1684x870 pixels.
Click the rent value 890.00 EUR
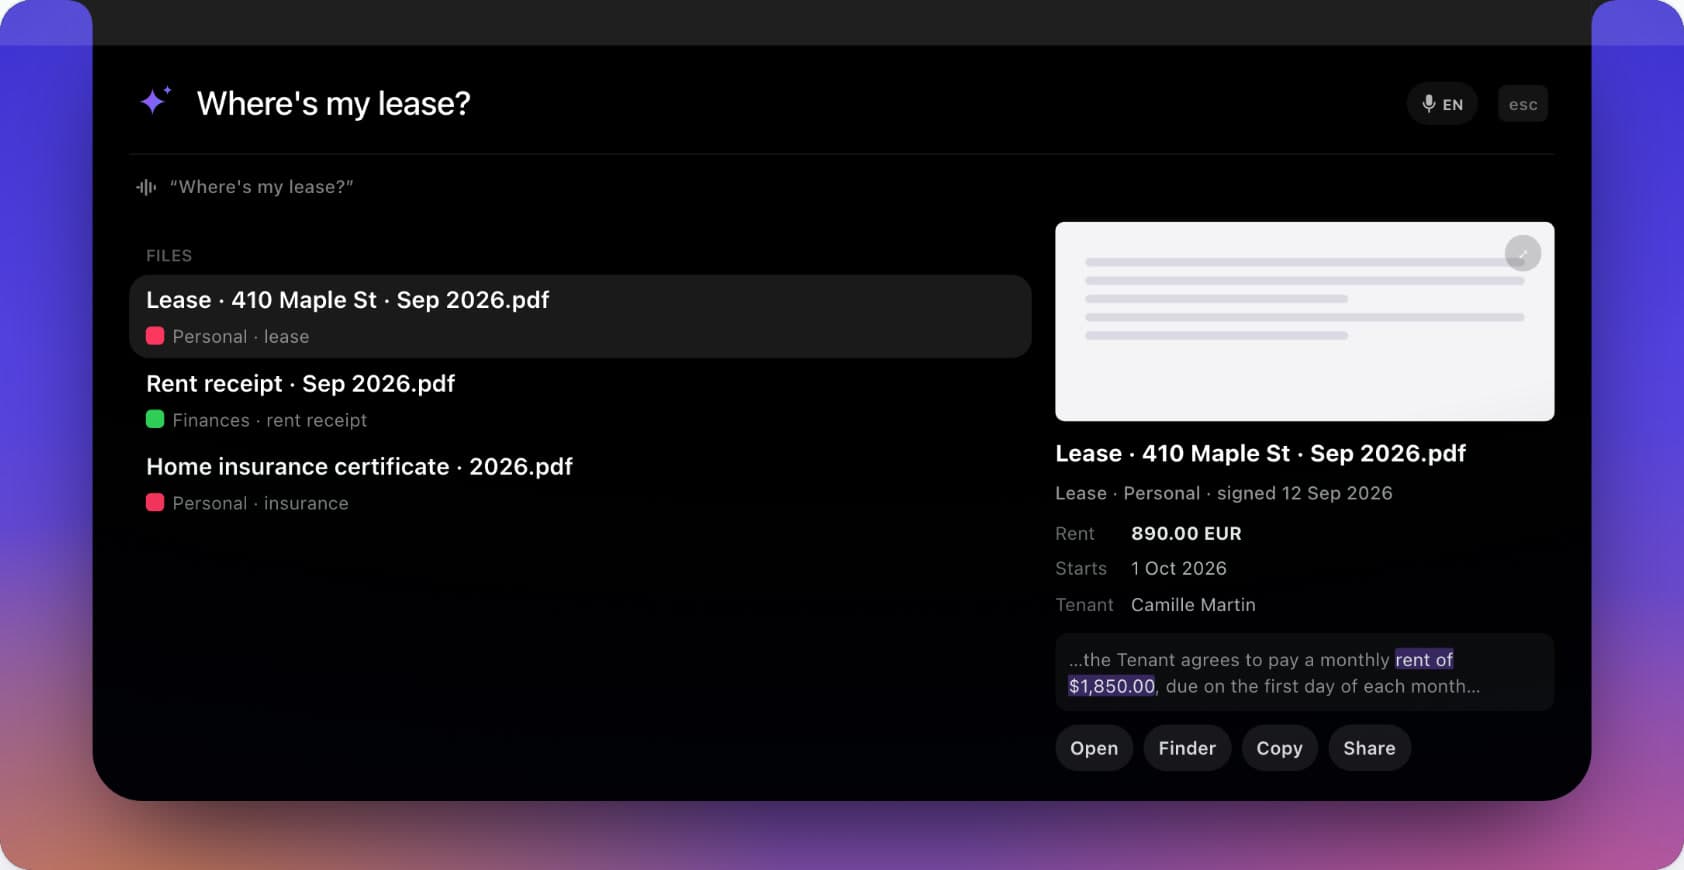pos(1186,534)
